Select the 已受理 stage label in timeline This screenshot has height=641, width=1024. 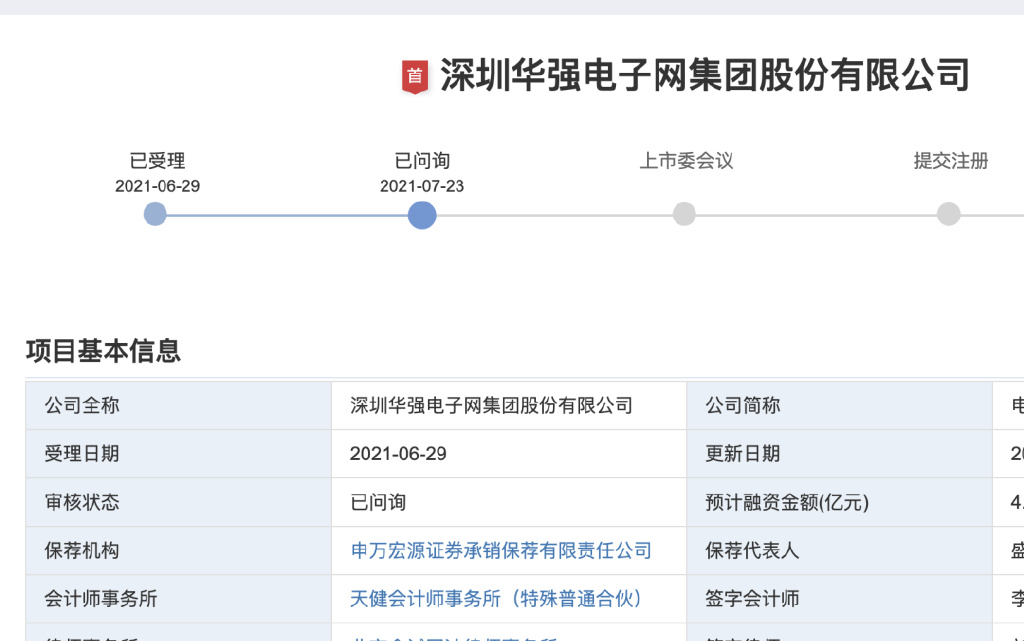pyautogui.click(x=157, y=161)
